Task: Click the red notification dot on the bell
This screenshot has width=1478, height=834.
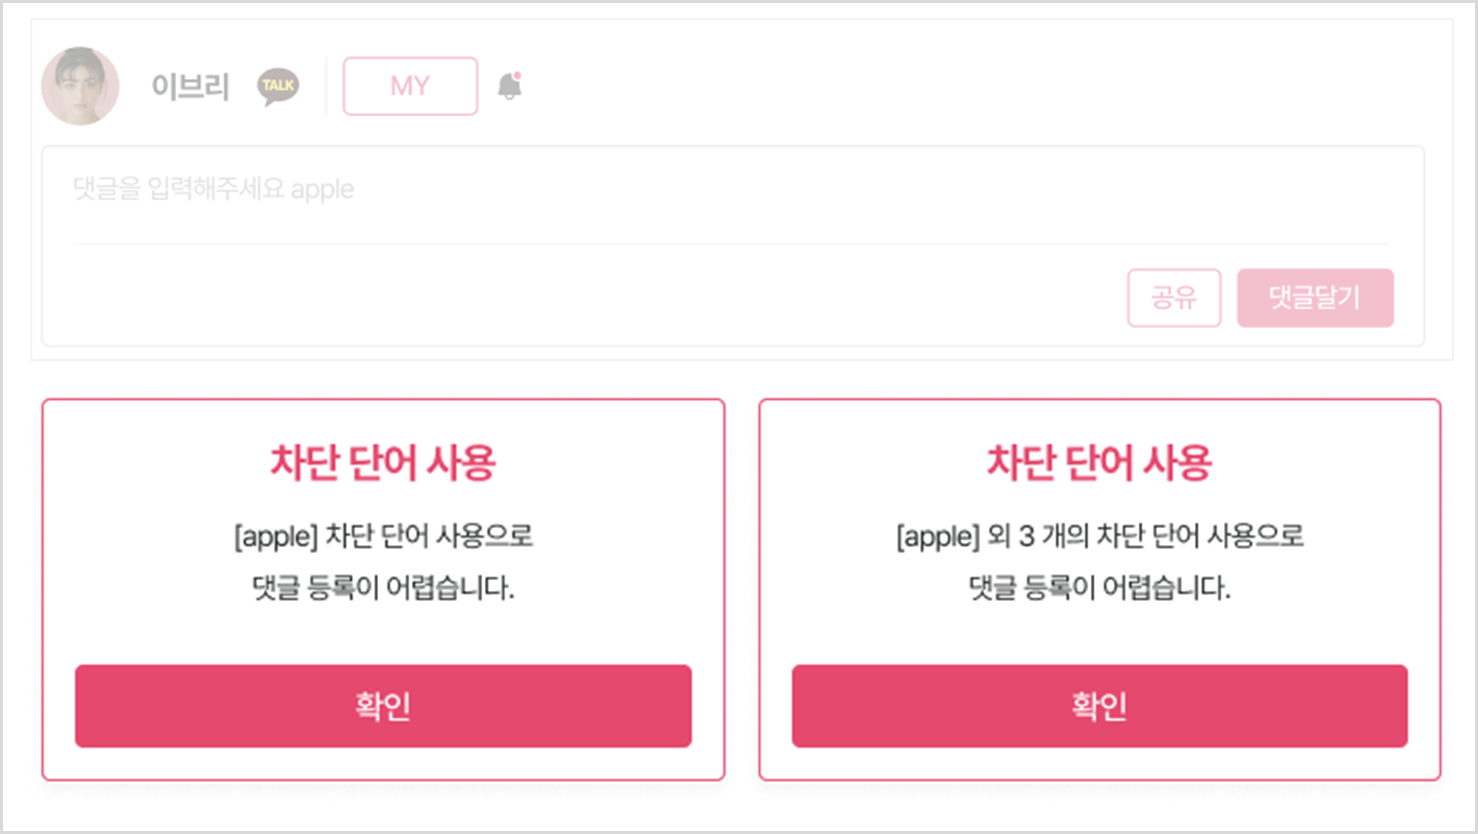Action: coord(517,76)
